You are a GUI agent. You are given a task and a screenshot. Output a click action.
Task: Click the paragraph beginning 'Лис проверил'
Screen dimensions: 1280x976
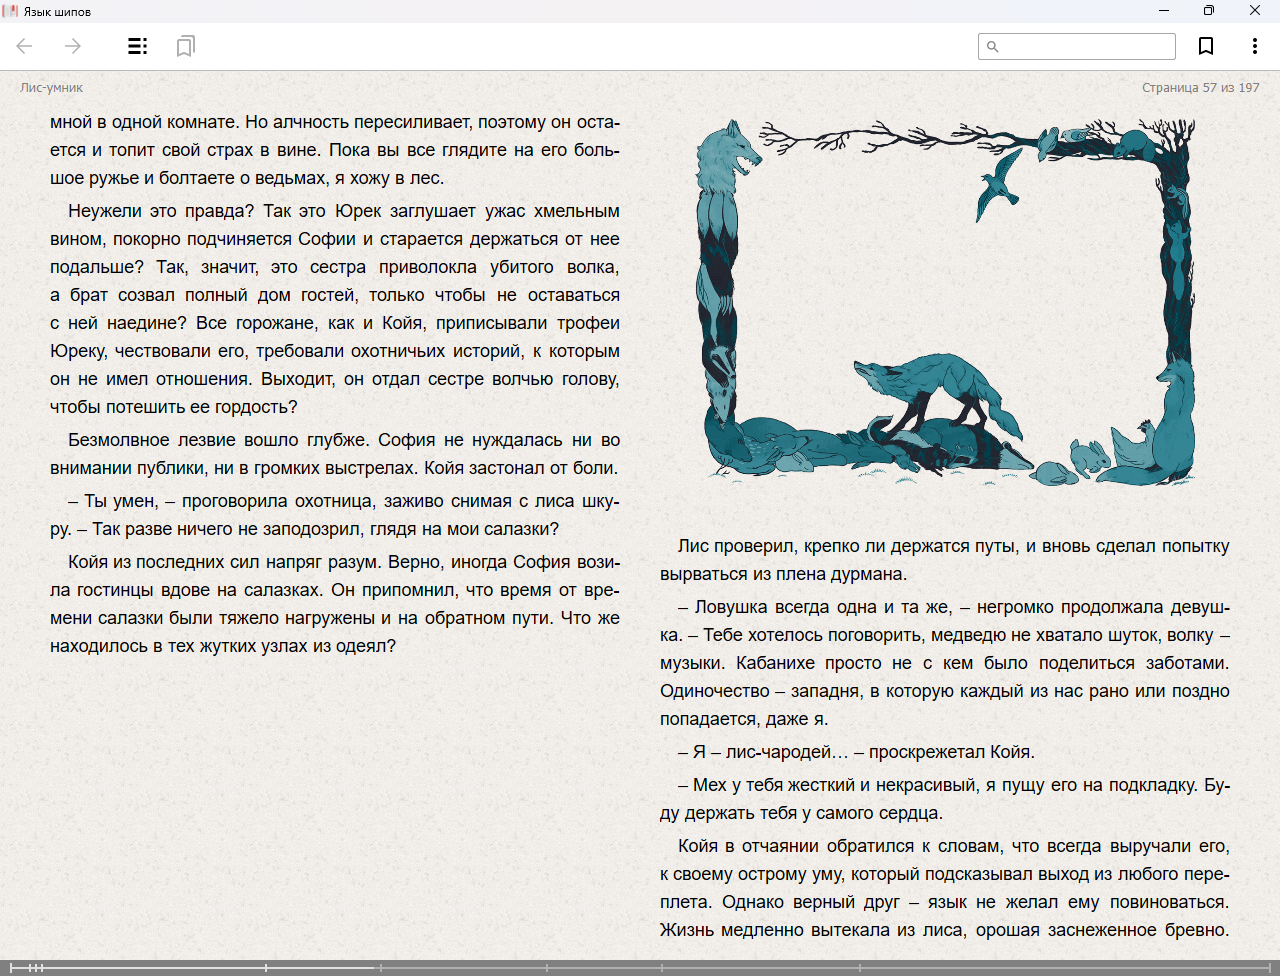point(944,560)
